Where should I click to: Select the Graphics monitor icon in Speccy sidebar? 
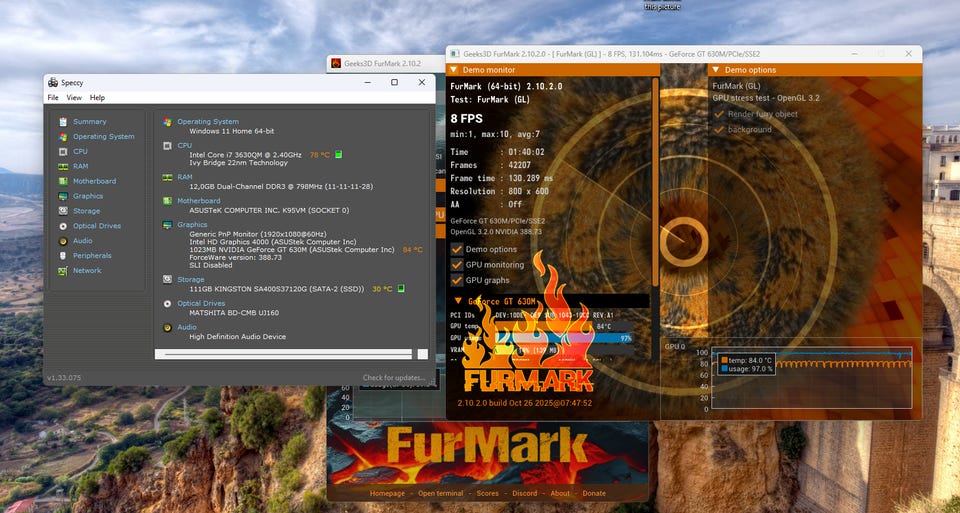(x=62, y=196)
